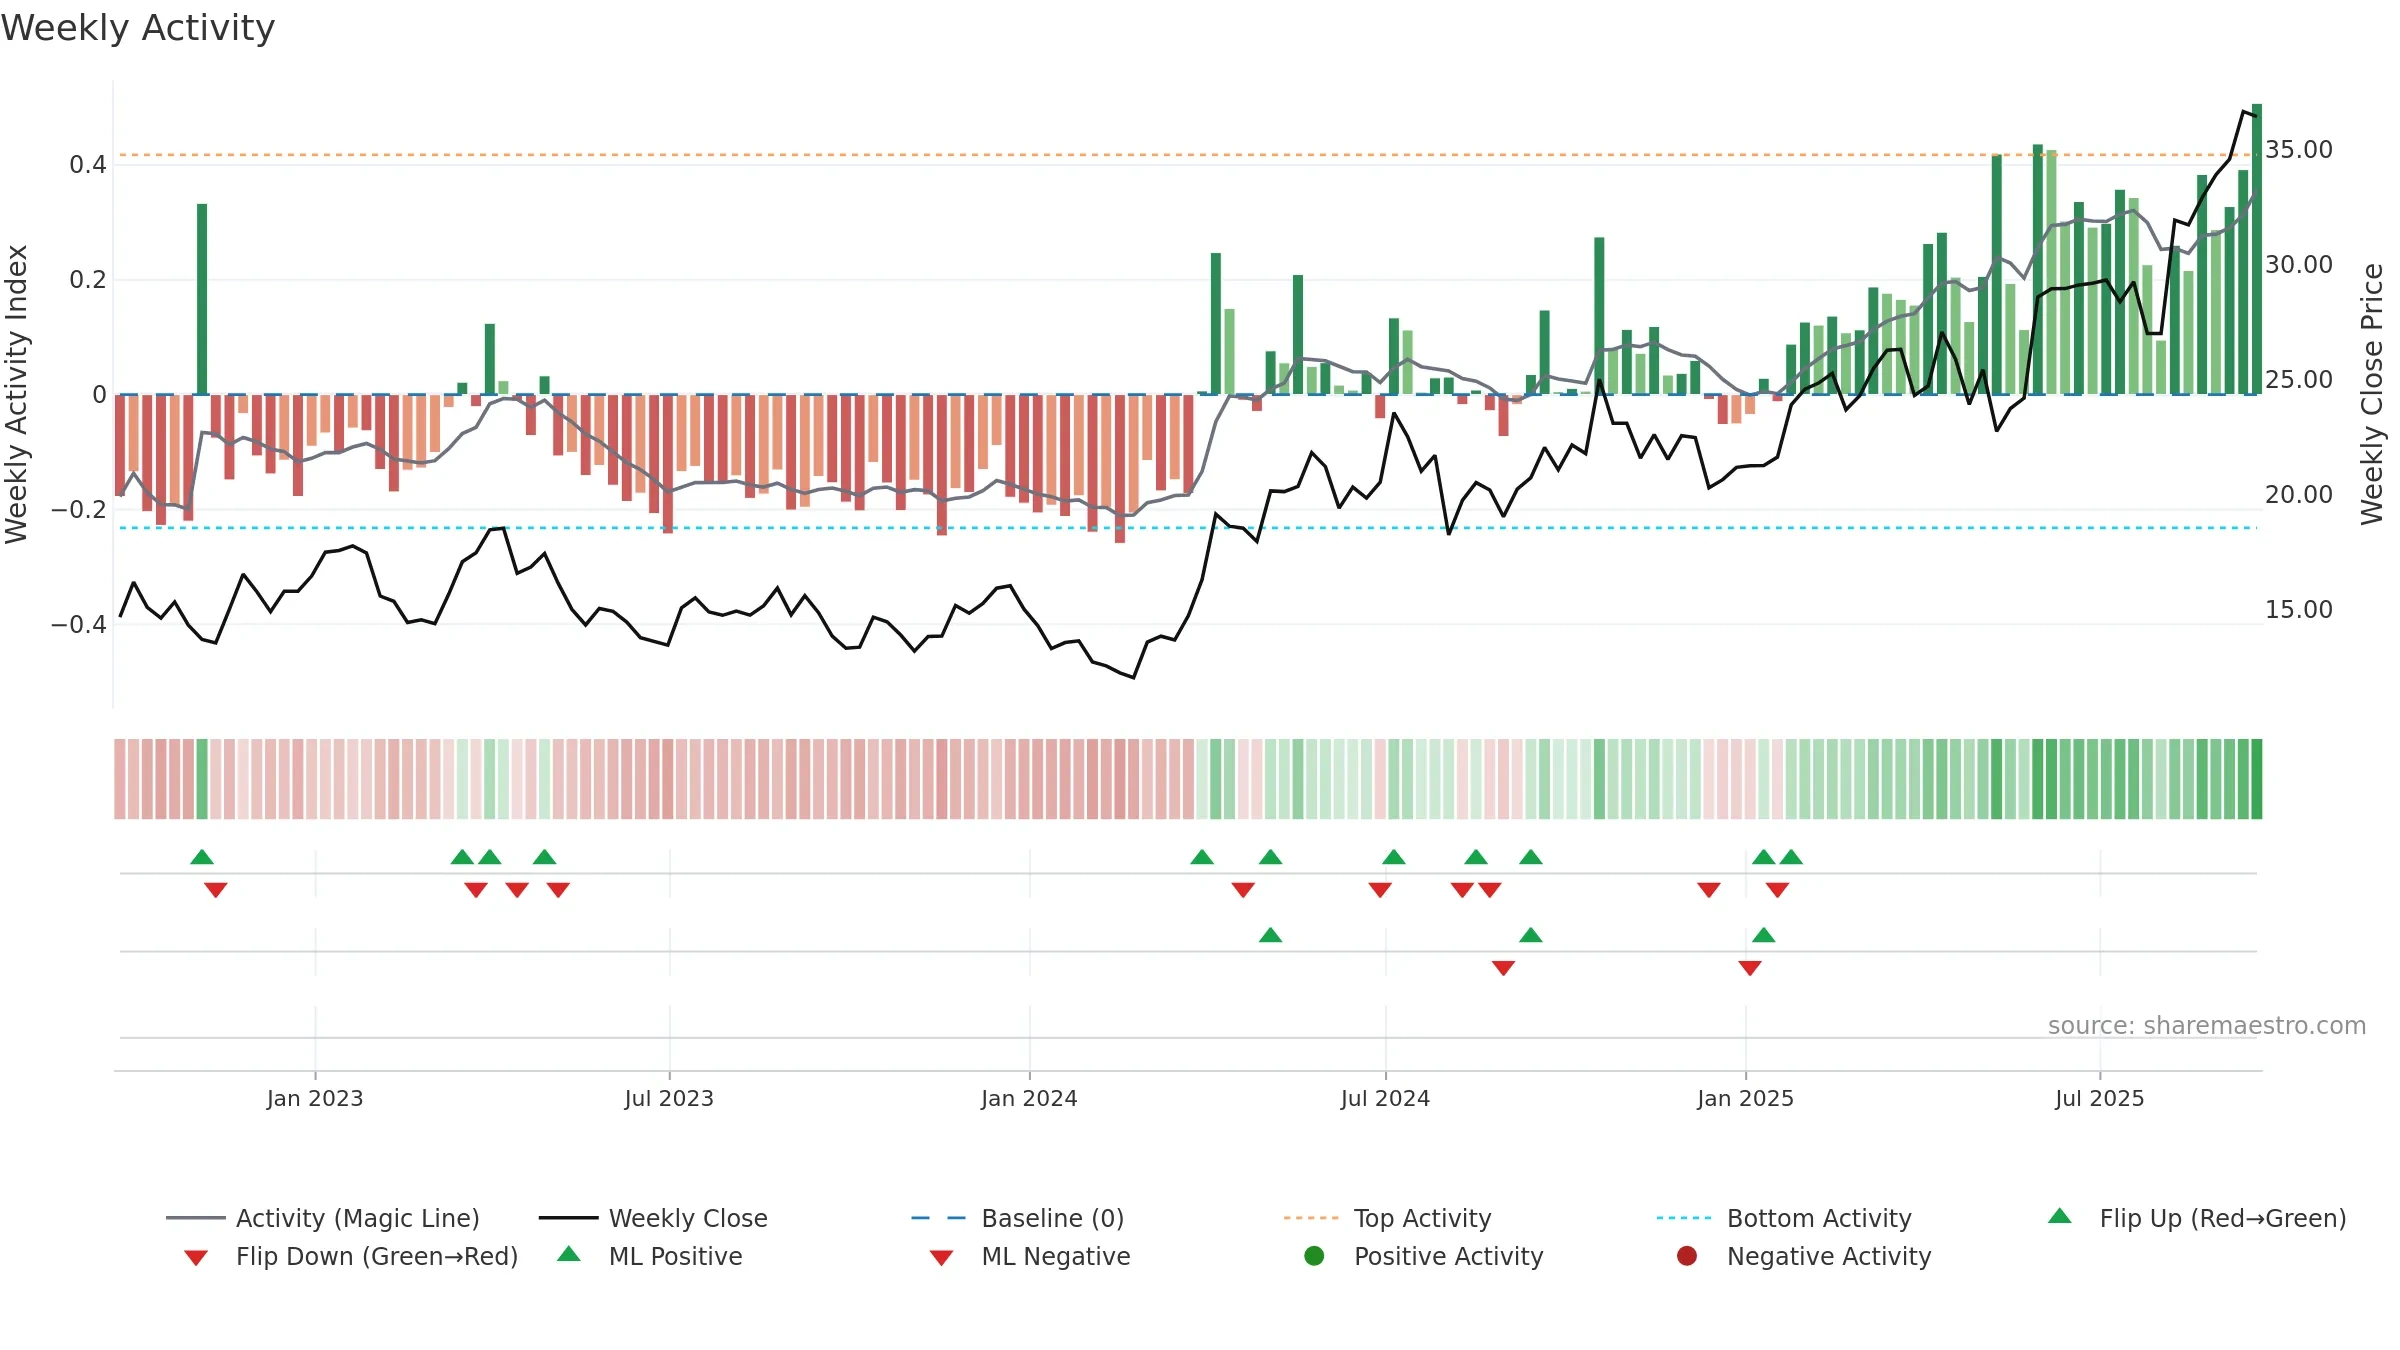This screenshot has height=1350, width=2400.
Task: Toggle Flip Up (Red→Green) legend entry
Action: pyautogui.click(x=2197, y=1218)
